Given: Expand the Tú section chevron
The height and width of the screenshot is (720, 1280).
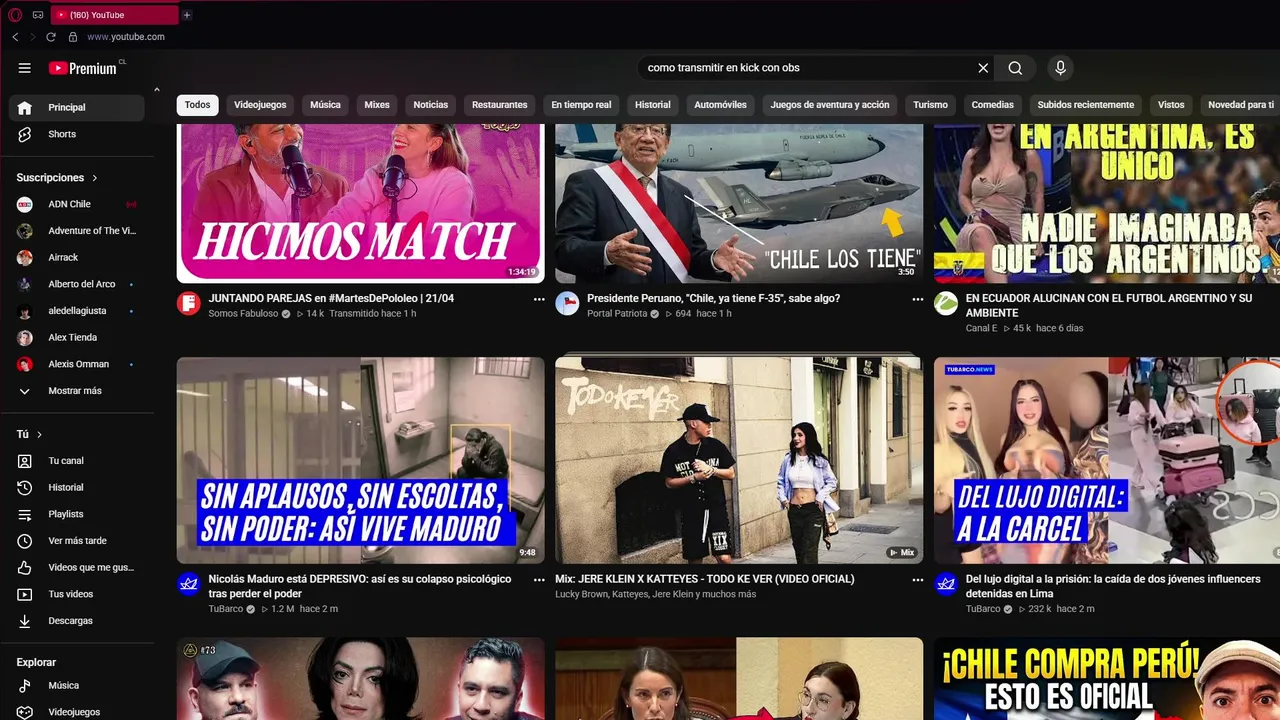Looking at the screenshot, I should 40,435.
